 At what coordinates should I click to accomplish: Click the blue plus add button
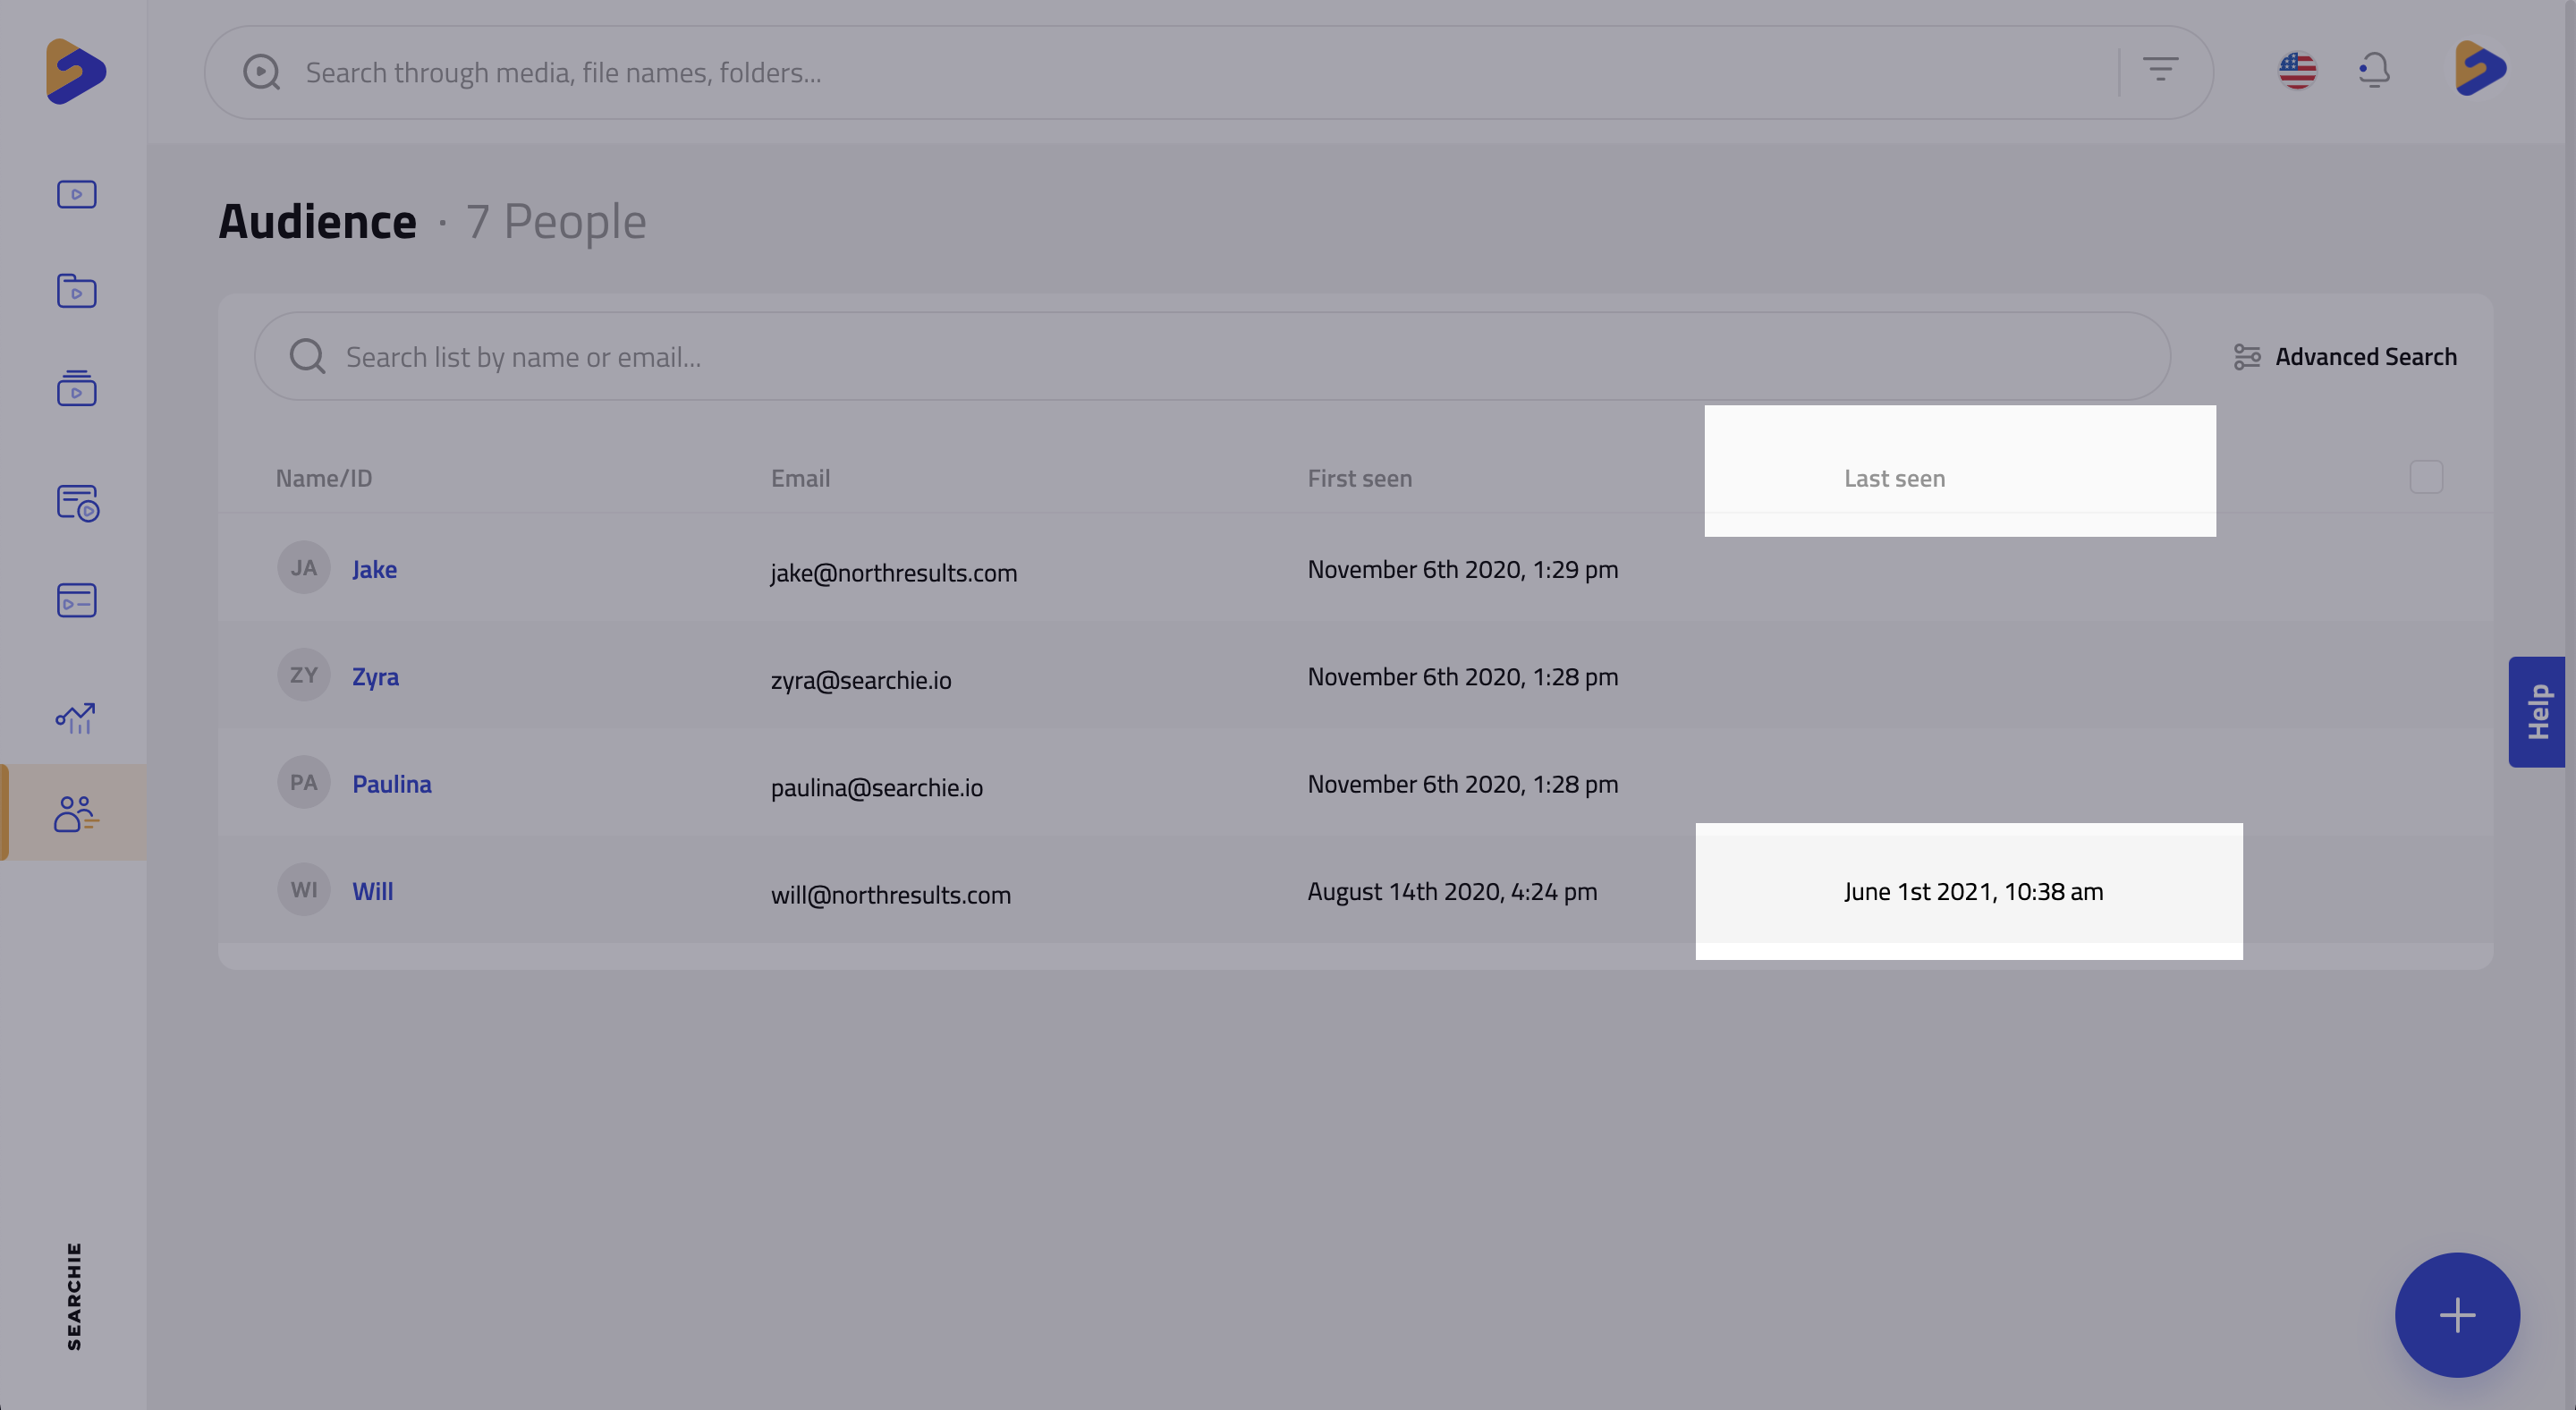[x=2456, y=1314]
